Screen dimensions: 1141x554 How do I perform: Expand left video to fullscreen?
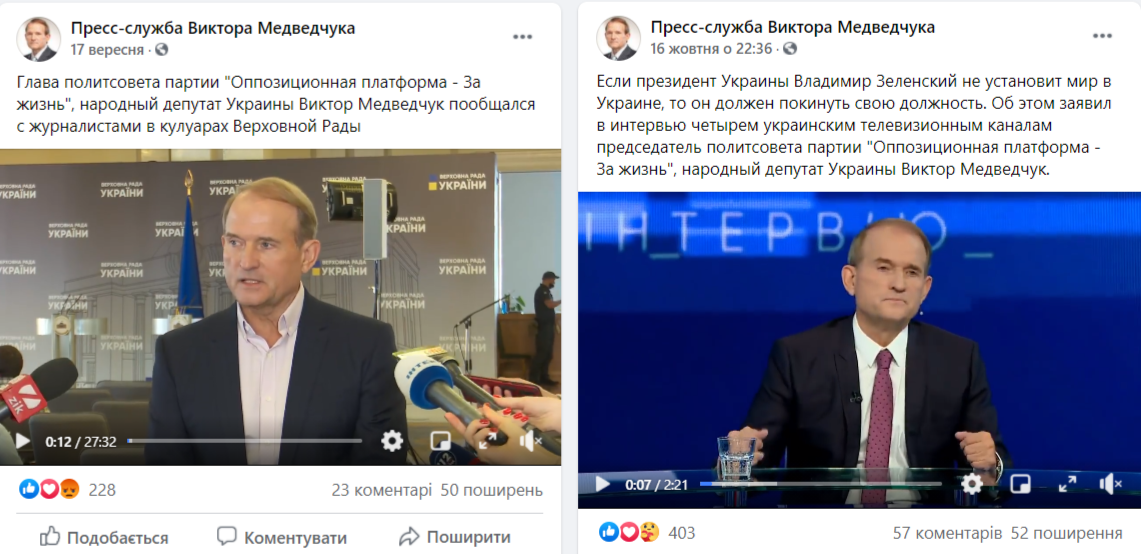coord(488,440)
